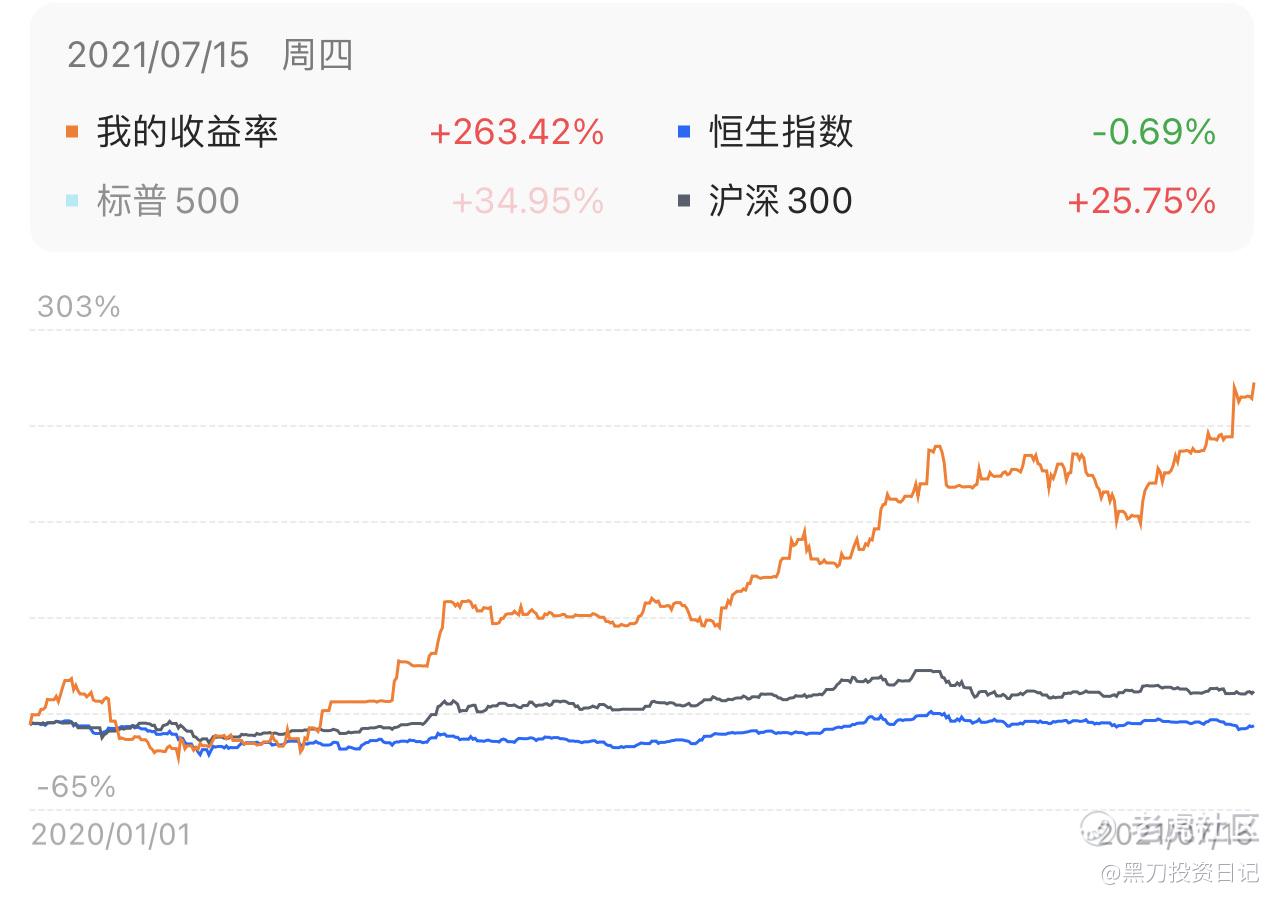Click the -65% axis minimum label
This screenshot has height=902, width=1284.
tap(76, 787)
